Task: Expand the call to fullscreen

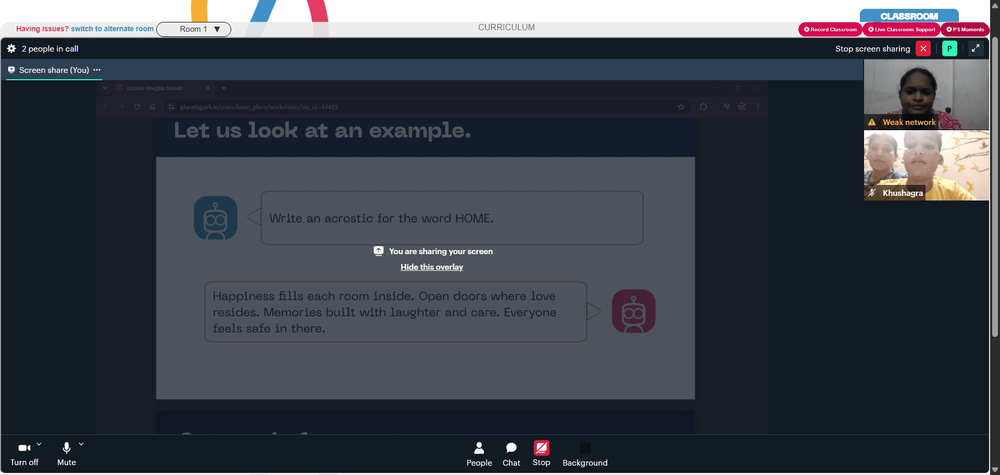Action: click(x=975, y=48)
